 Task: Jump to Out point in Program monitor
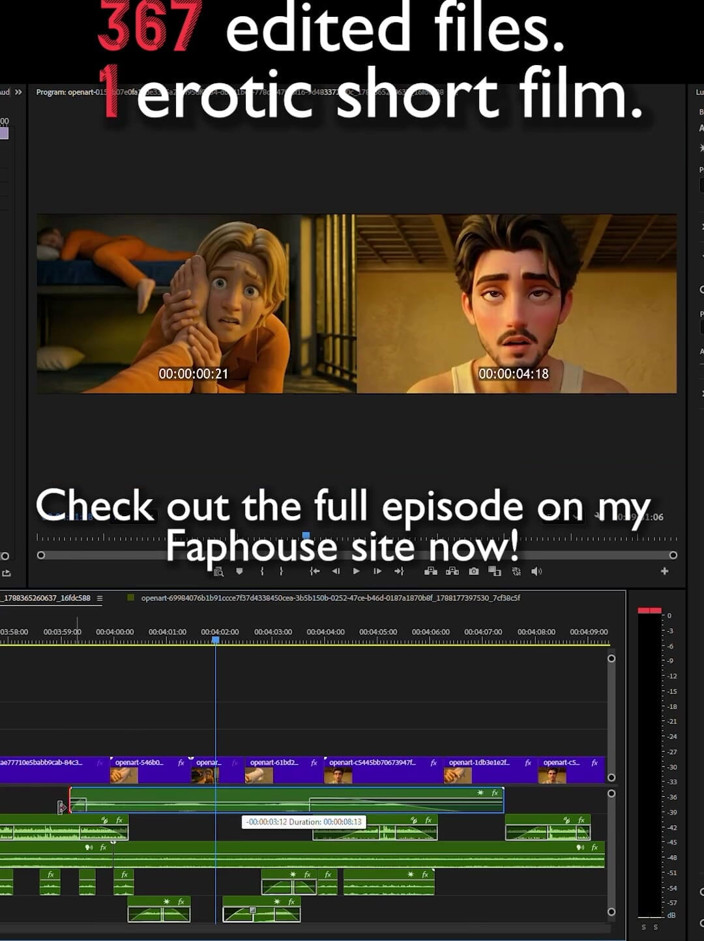click(399, 571)
